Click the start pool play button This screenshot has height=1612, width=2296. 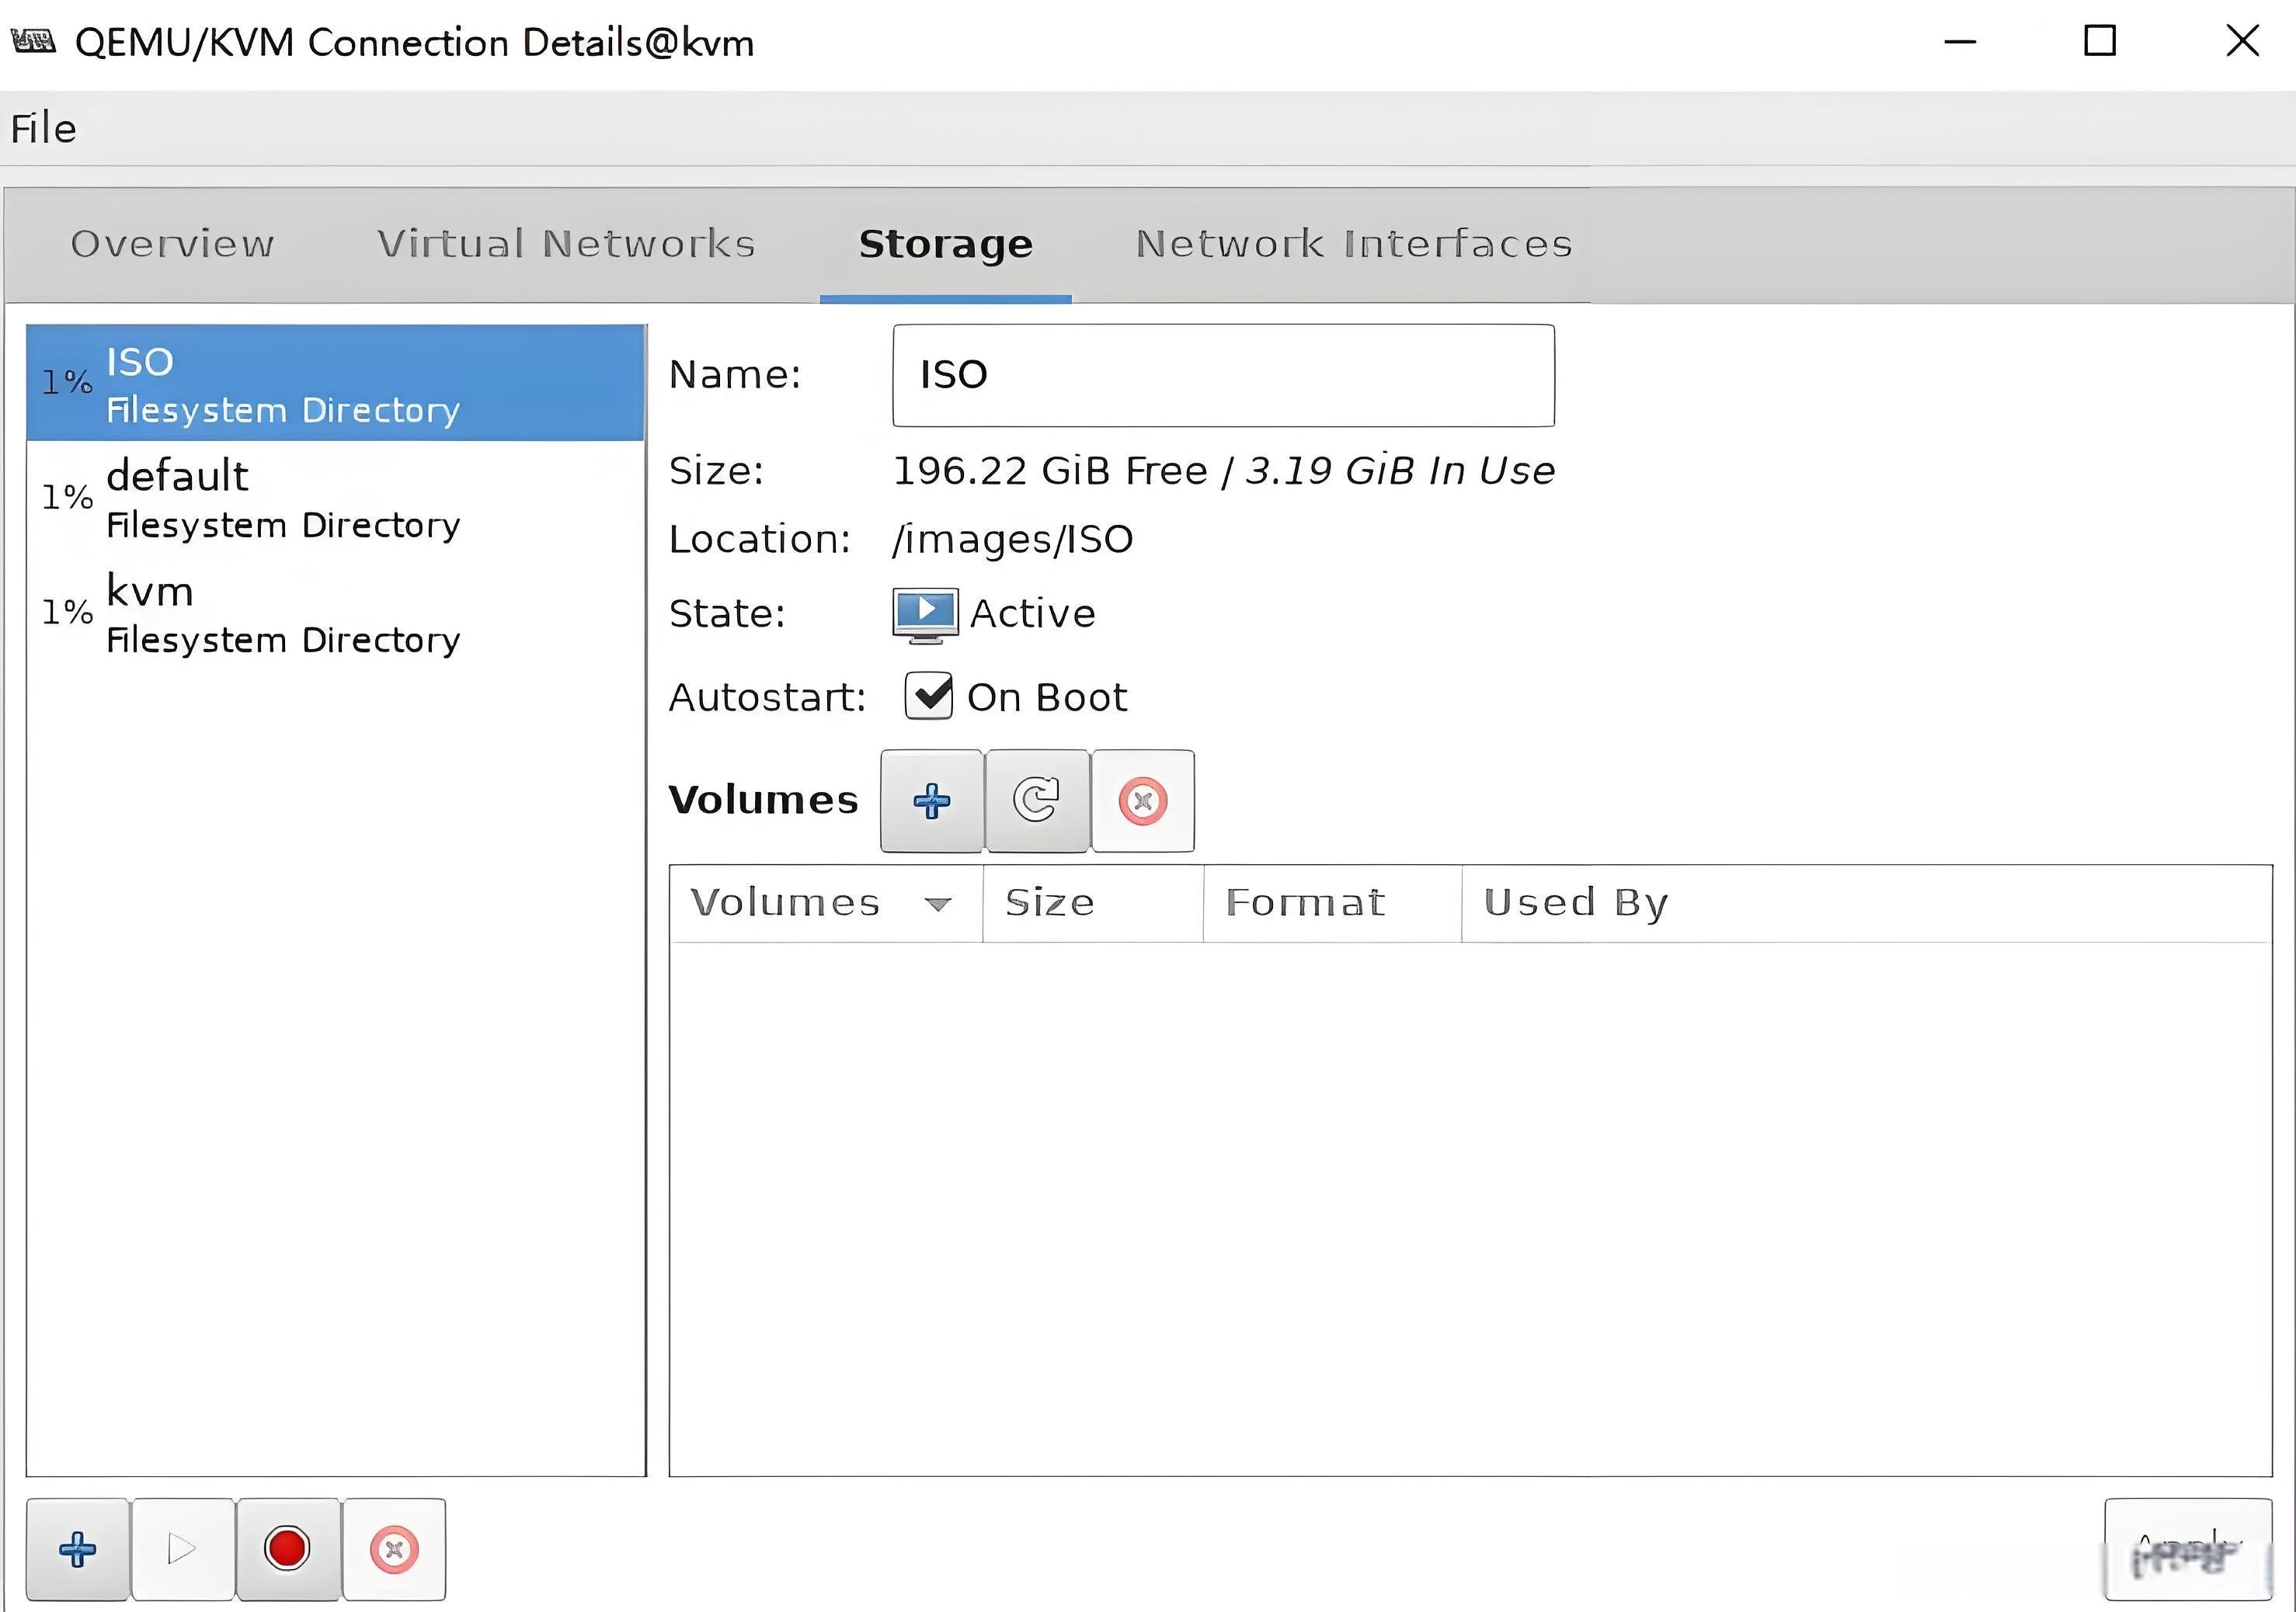point(182,1549)
